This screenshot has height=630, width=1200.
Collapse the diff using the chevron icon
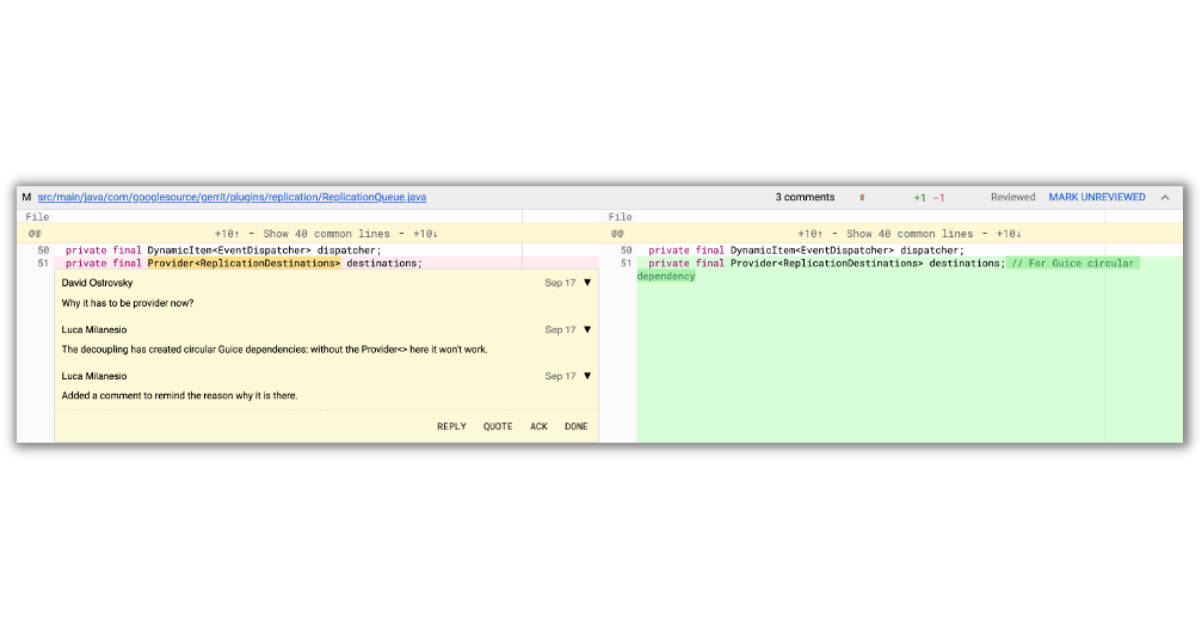pyautogui.click(x=1163, y=197)
